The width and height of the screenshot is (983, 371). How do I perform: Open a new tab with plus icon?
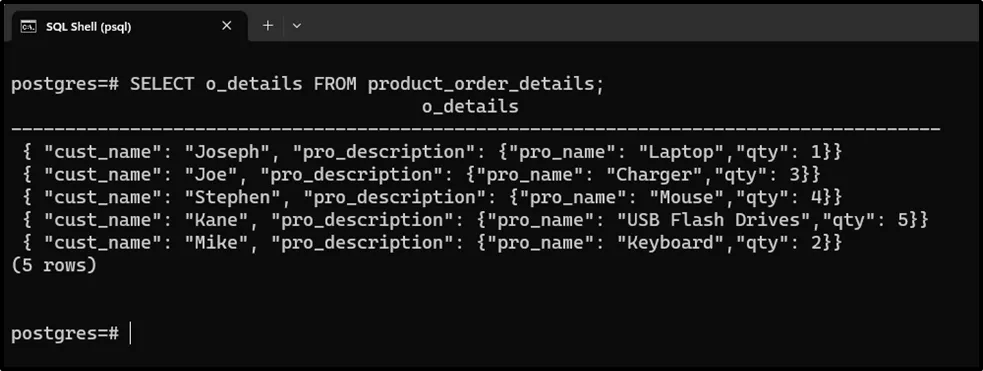coord(268,26)
